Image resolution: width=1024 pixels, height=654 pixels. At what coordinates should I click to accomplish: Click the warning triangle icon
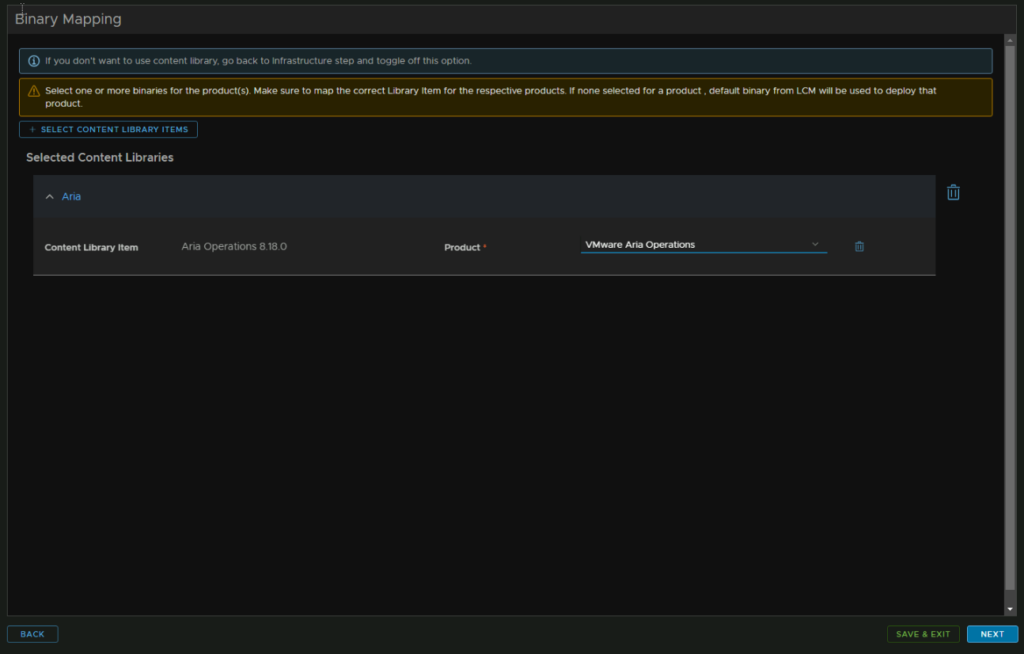[33, 91]
